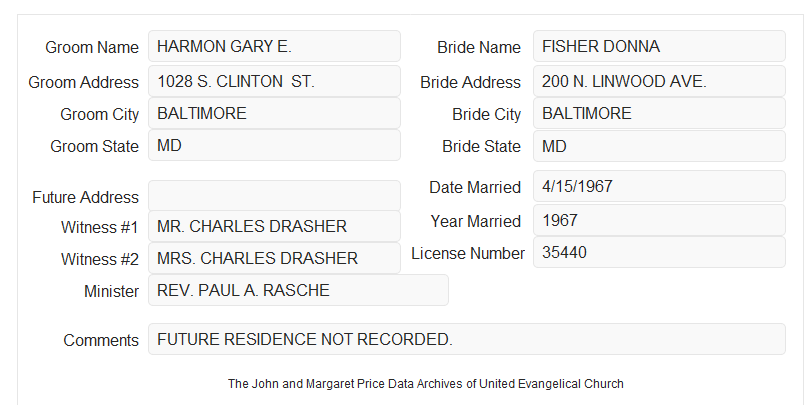Select the Bride Name field

659,46
